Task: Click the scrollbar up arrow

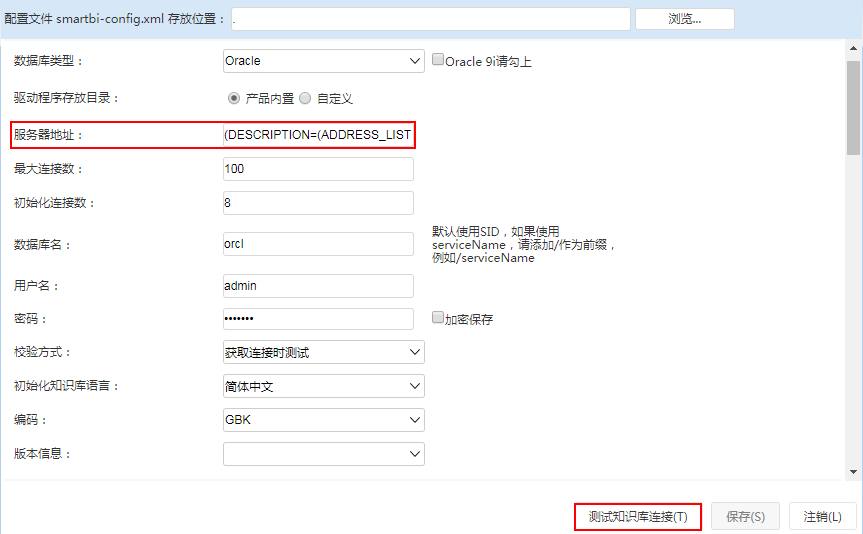Action: 853,48
